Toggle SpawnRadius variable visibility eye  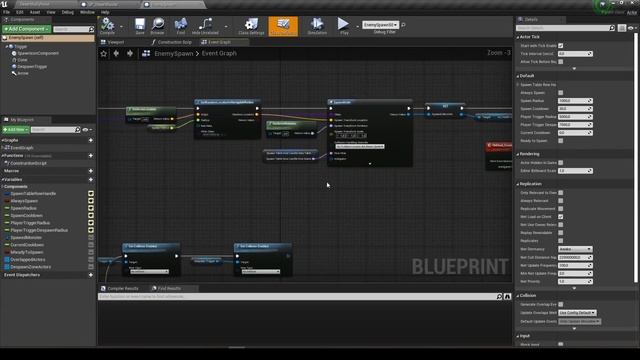click(91, 208)
